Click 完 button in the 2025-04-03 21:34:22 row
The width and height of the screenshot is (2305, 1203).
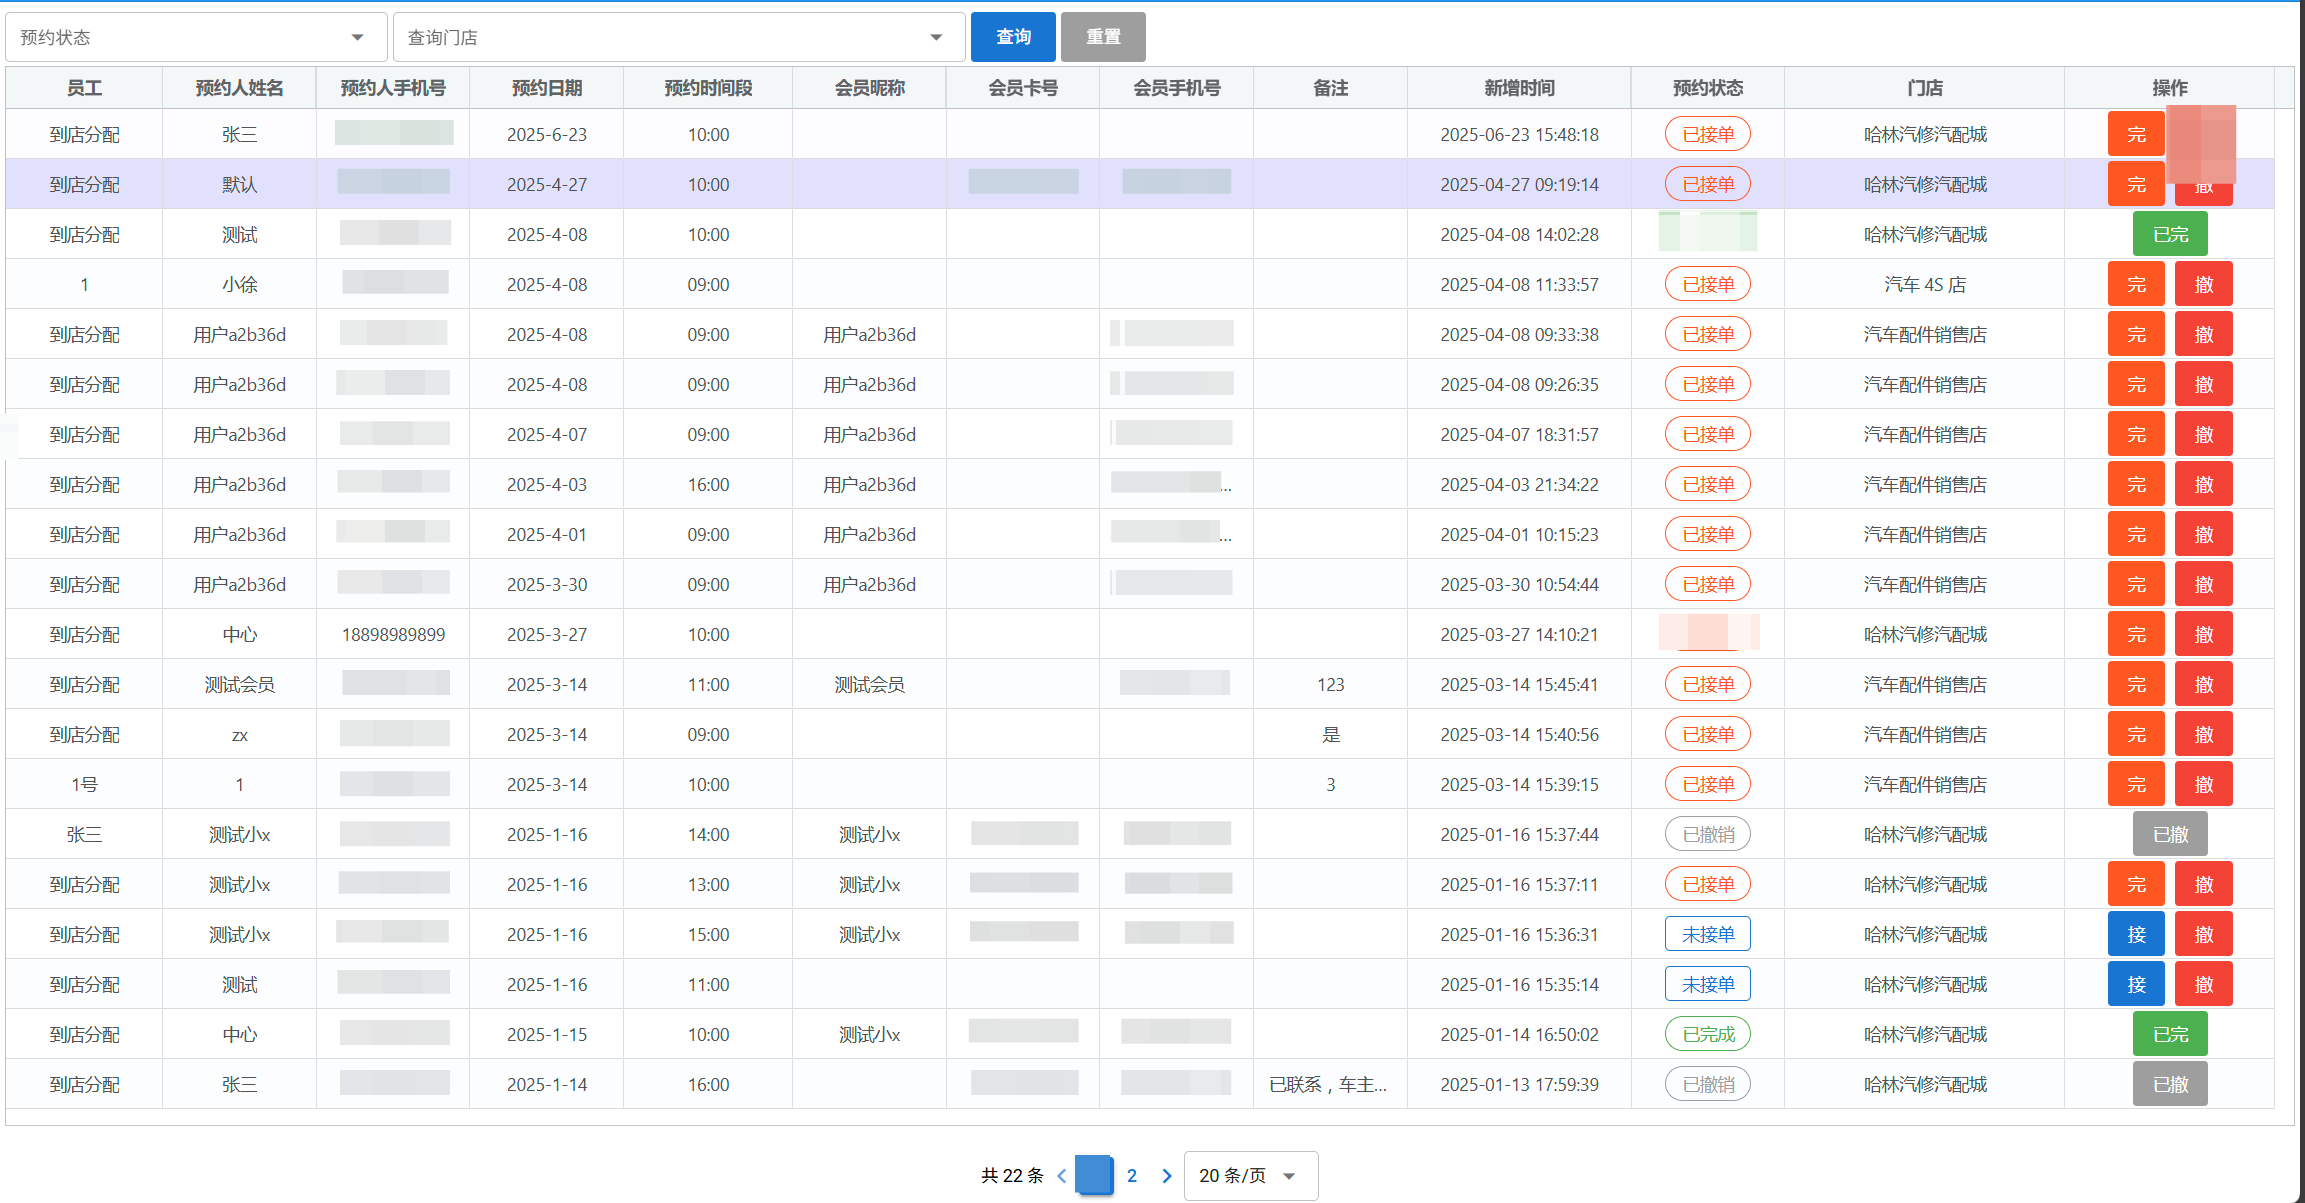point(2136,484)
